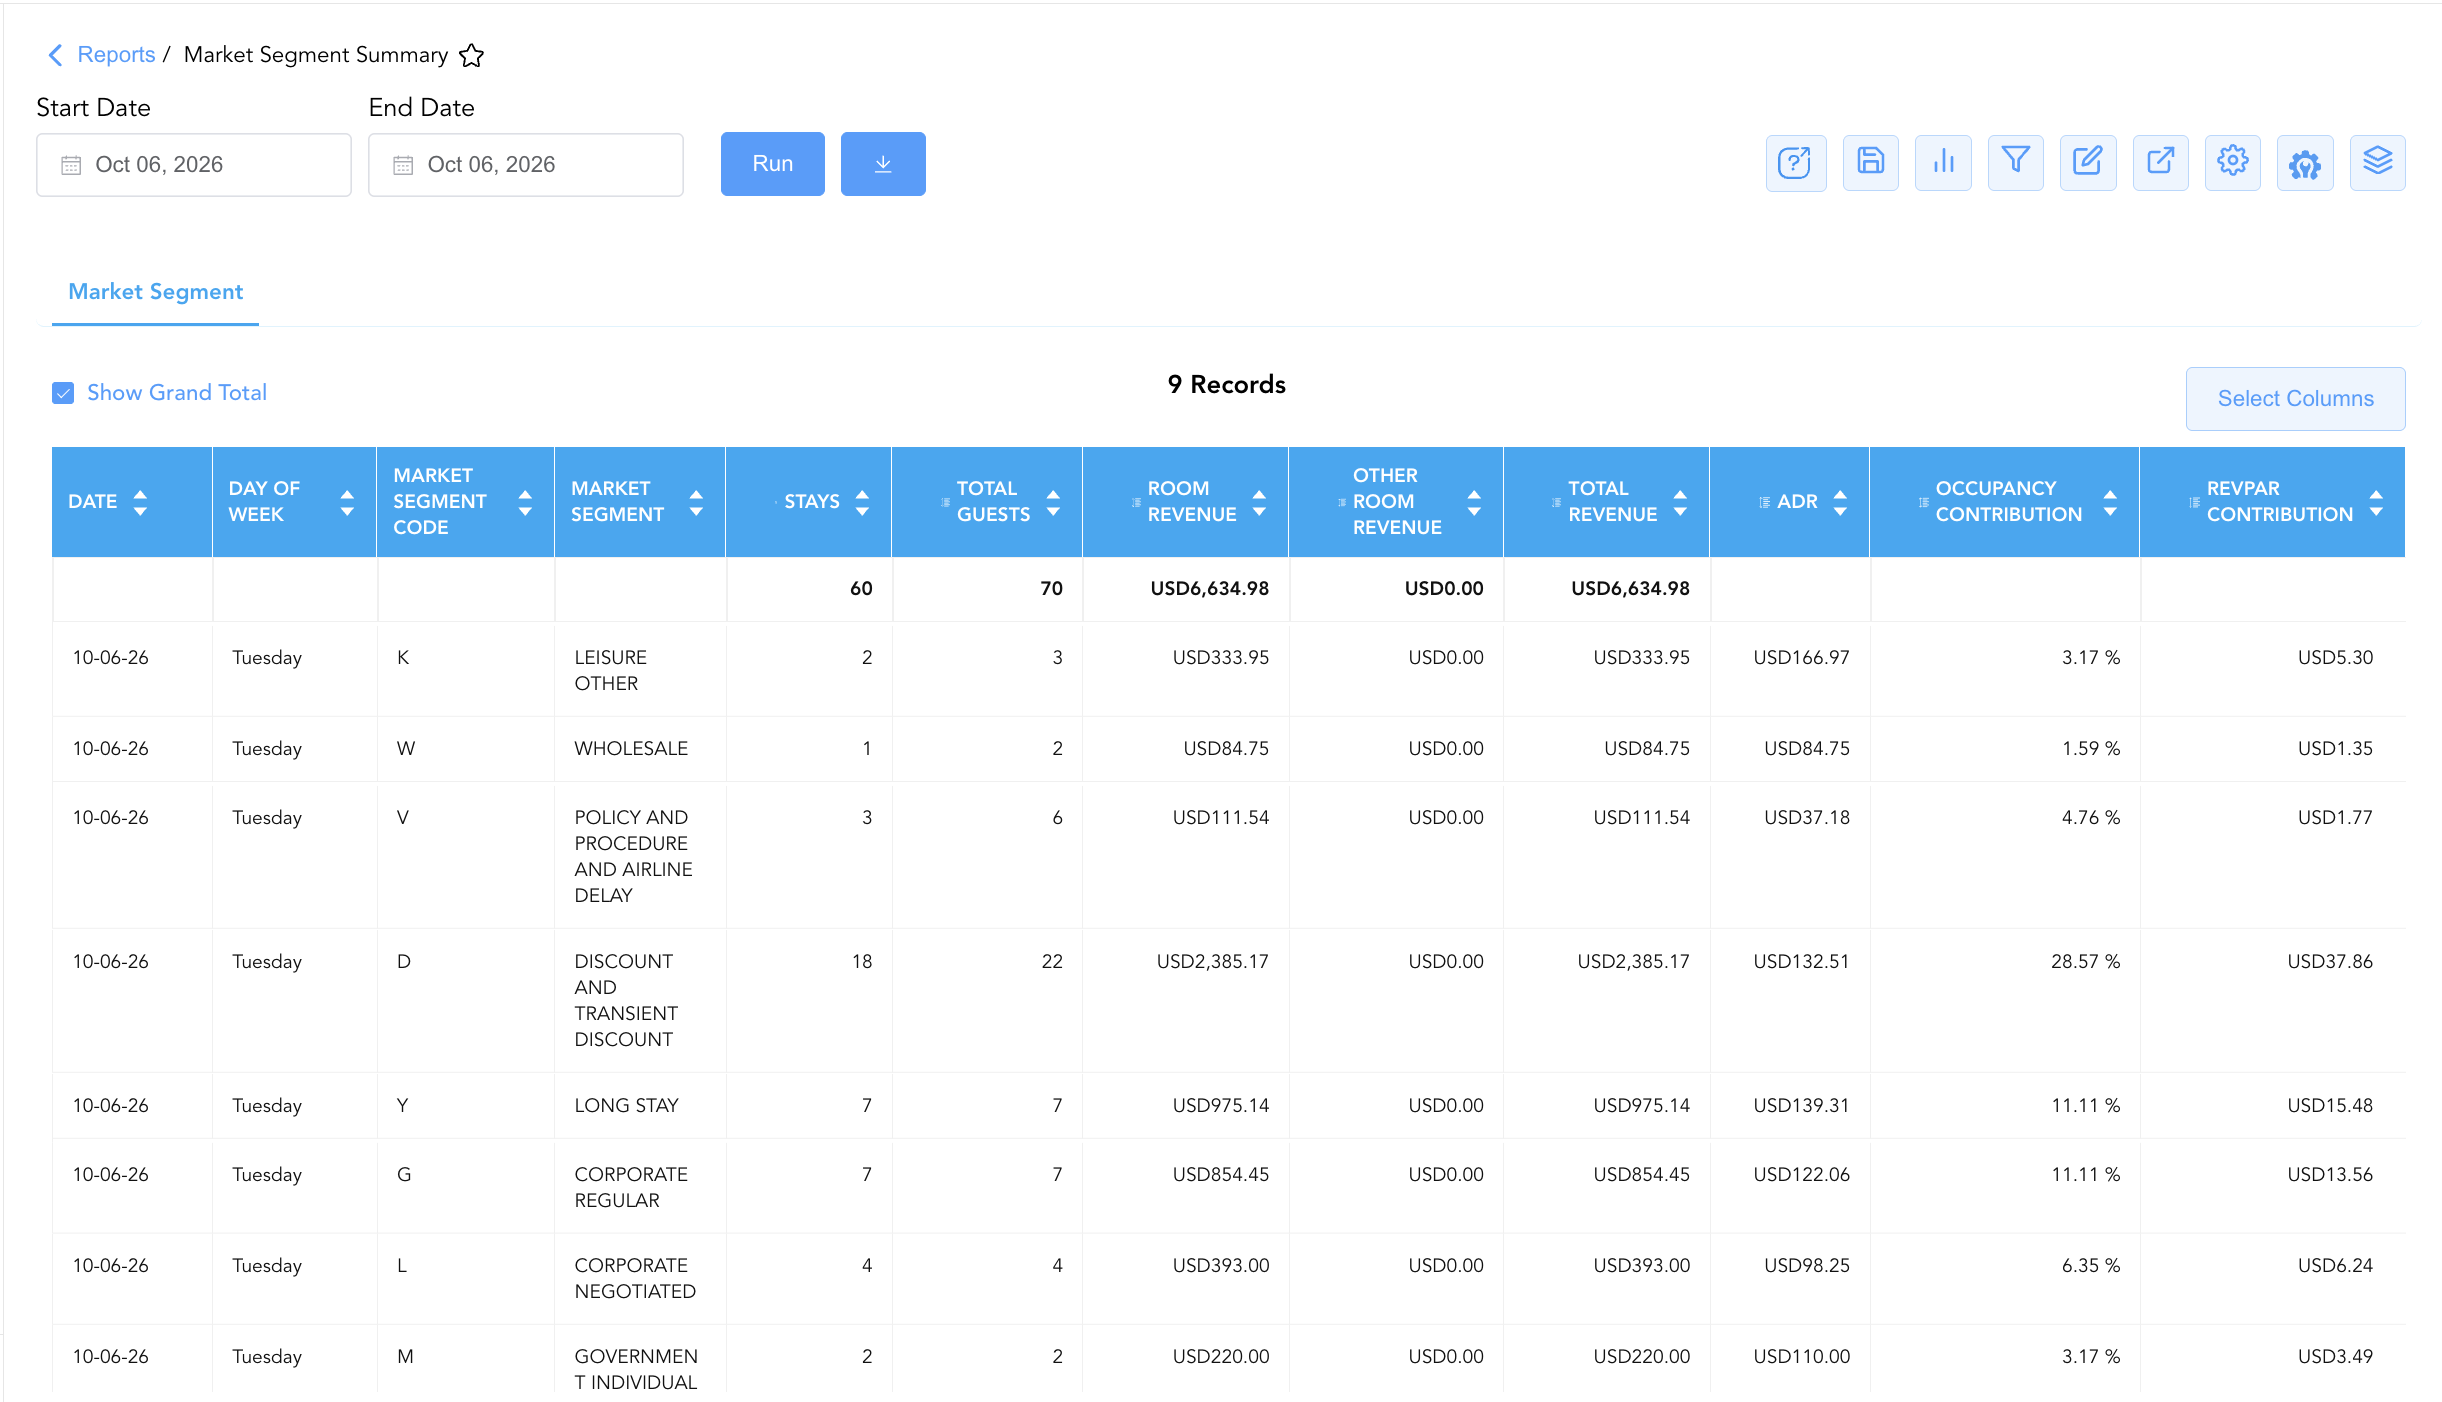Screen dimensions: 2442x1402
Task: Sort by MARKET SEGMENT CODE arrows
Action: coord(525,502)
